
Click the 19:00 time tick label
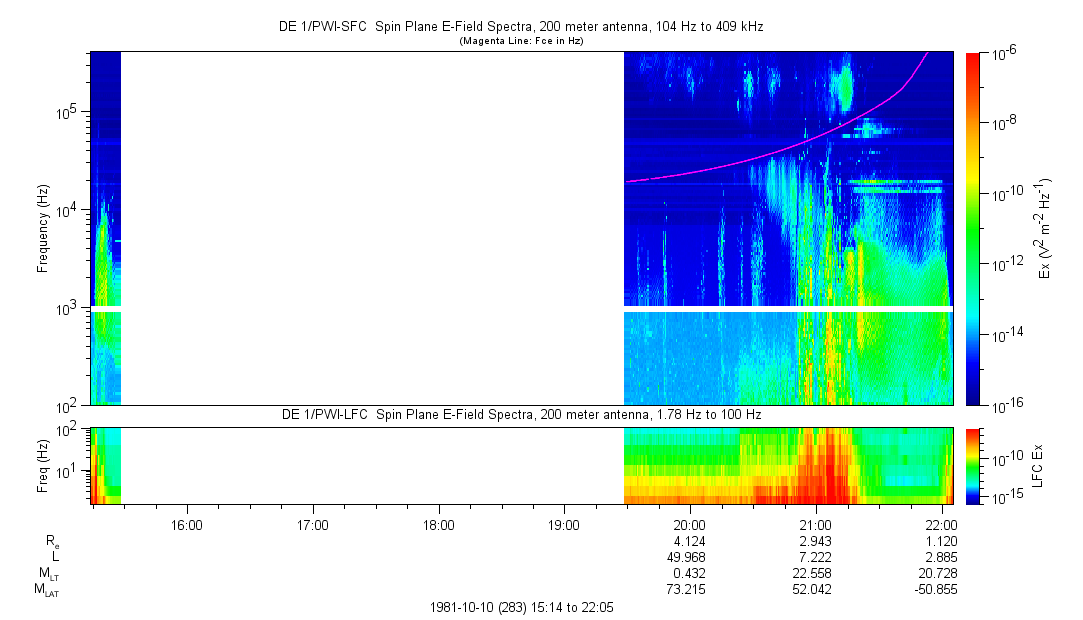coord(565,525)
